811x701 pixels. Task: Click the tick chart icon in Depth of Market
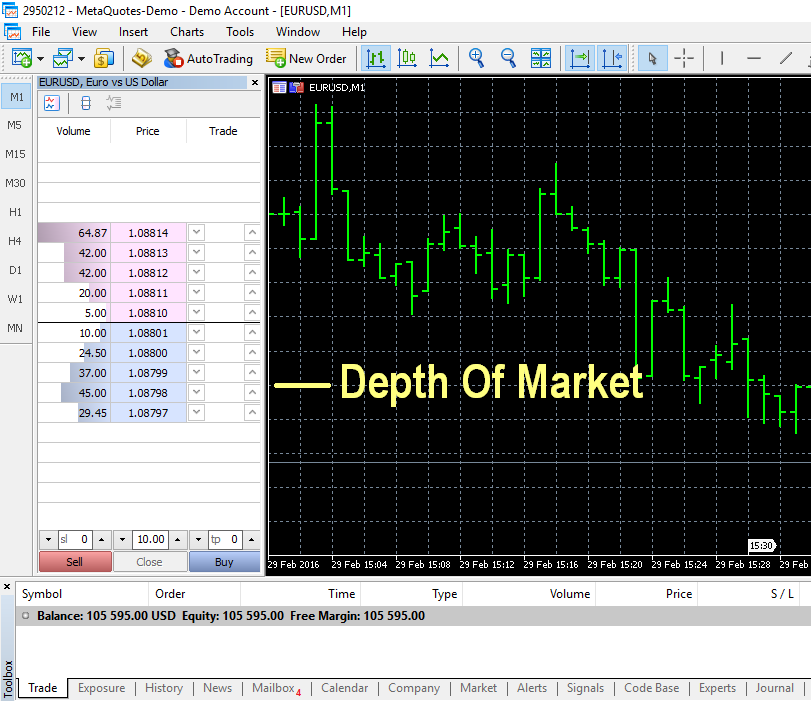click(52, 103)
